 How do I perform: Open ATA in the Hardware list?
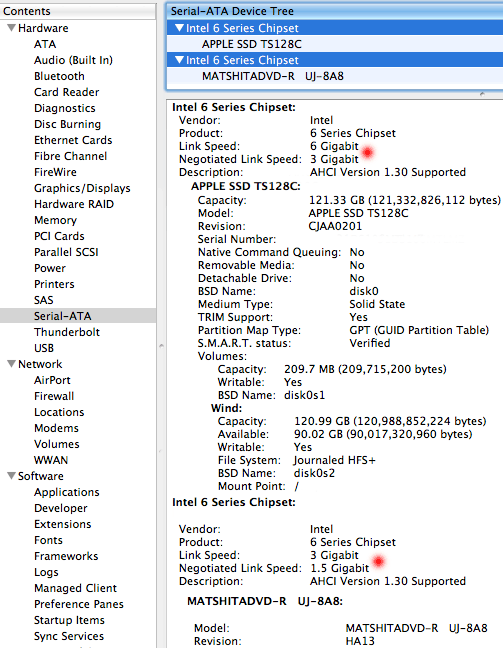[x=45, y=44]
